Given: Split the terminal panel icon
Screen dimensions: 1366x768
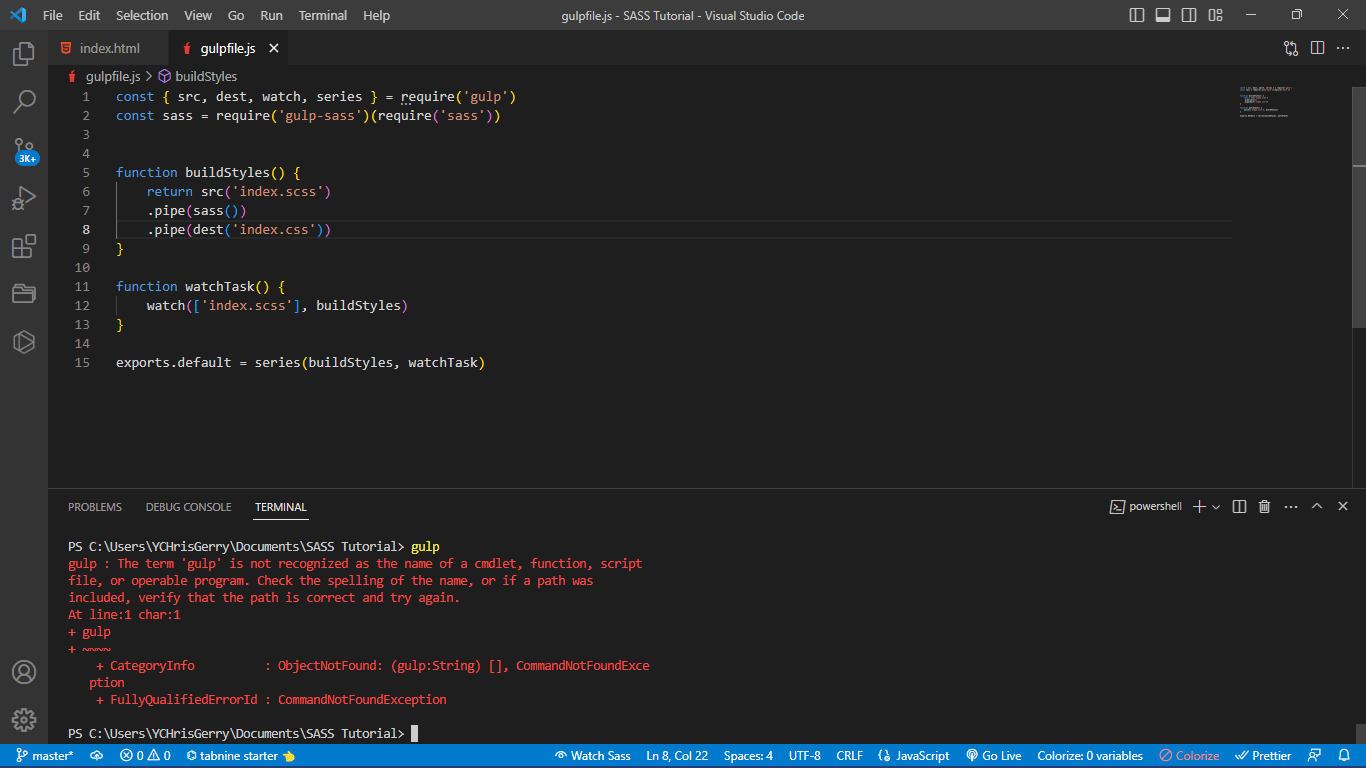Looking at the screenshot, I should pyautogui.click(x=1239, y=506).
